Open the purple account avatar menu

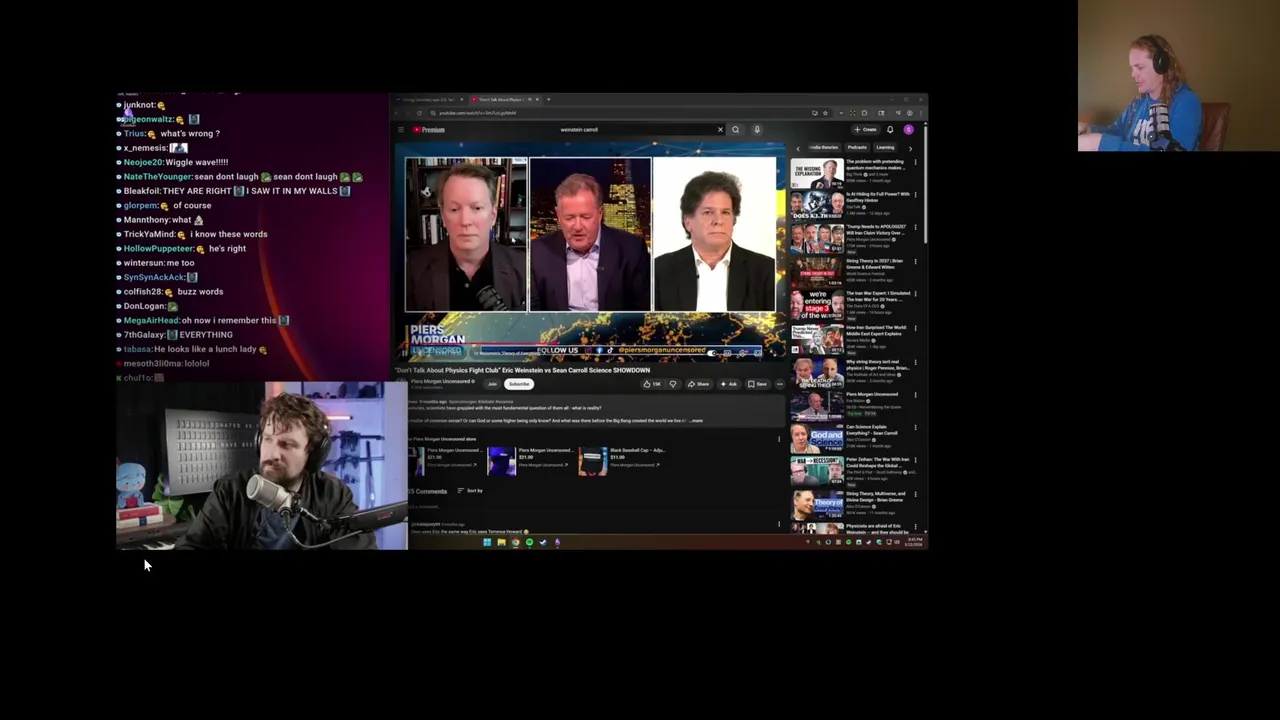click(909, 130)
